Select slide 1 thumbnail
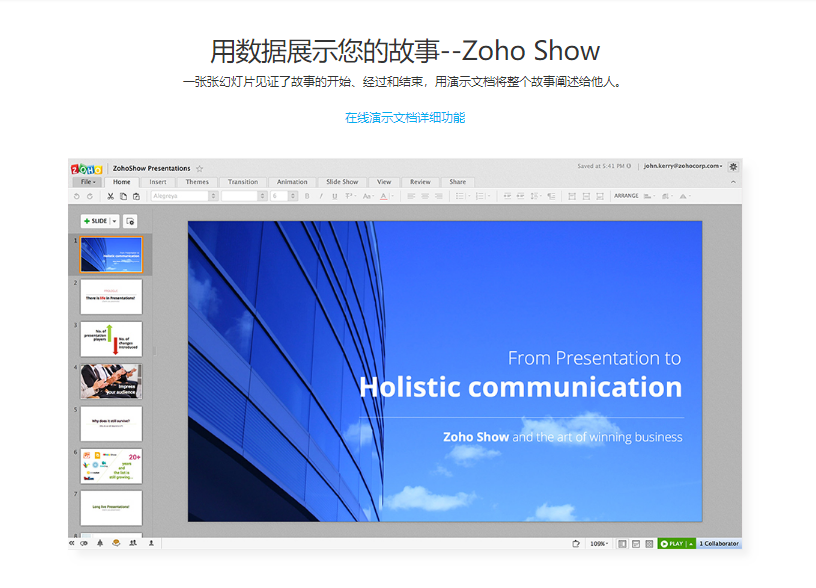This screenshot has width=816, height=588. 111,254
